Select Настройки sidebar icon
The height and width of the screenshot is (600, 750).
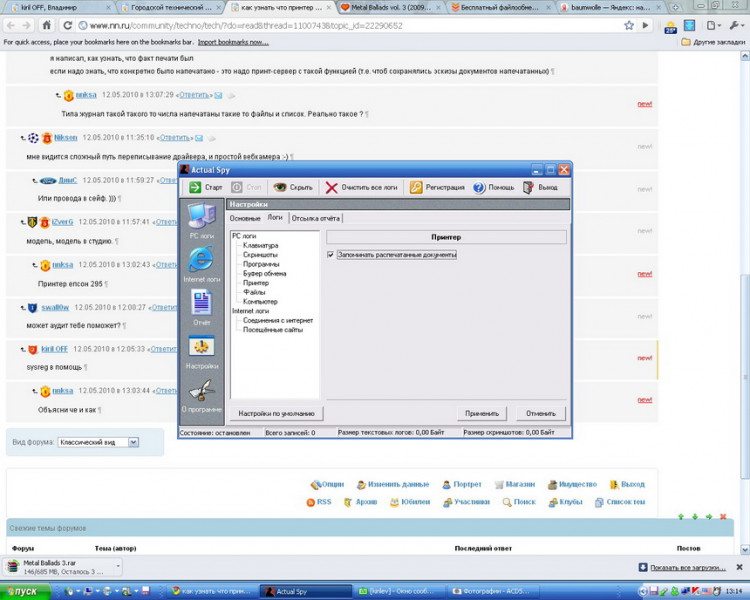pos(201,352)
